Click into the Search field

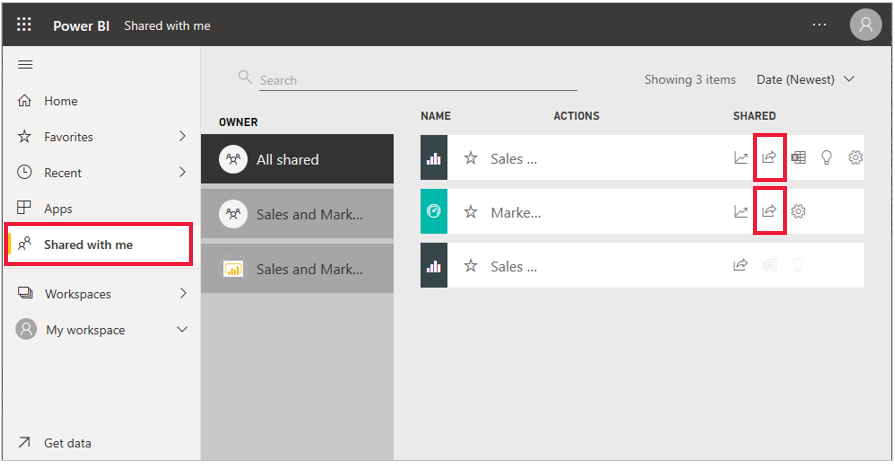click(418, 80)
